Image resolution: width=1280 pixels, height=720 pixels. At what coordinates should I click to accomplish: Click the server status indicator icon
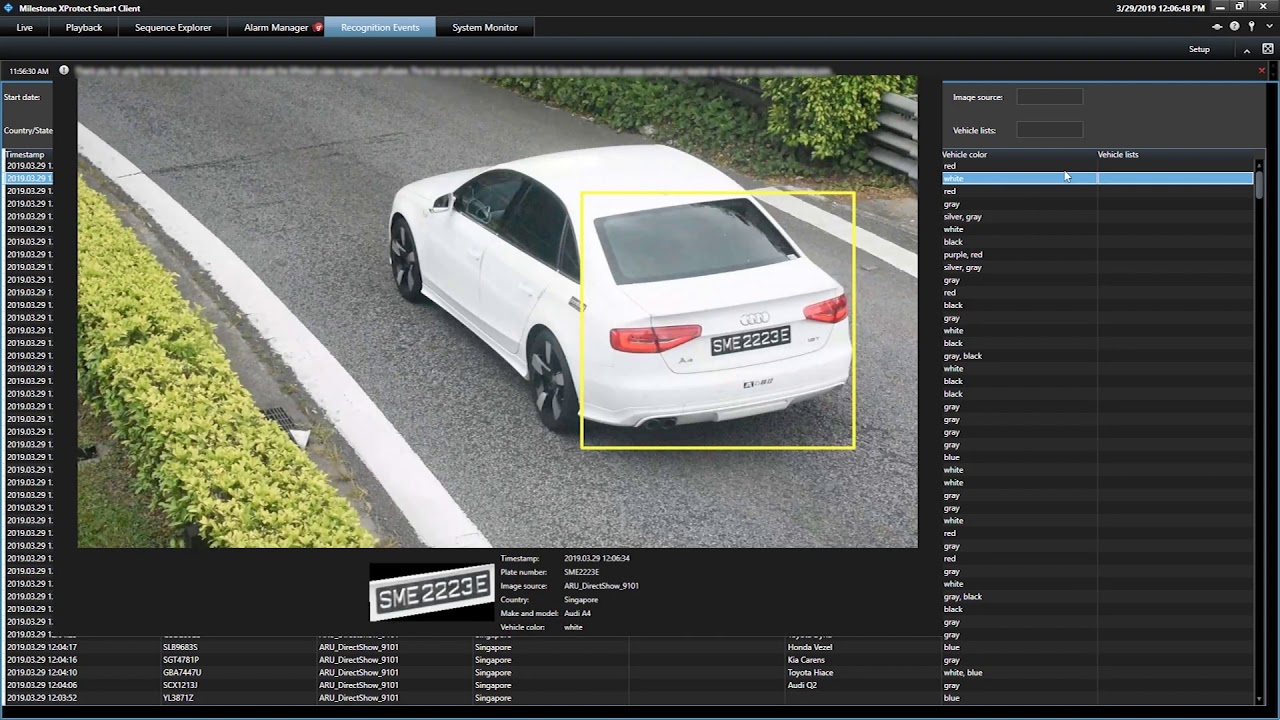tap(1217, 27)
